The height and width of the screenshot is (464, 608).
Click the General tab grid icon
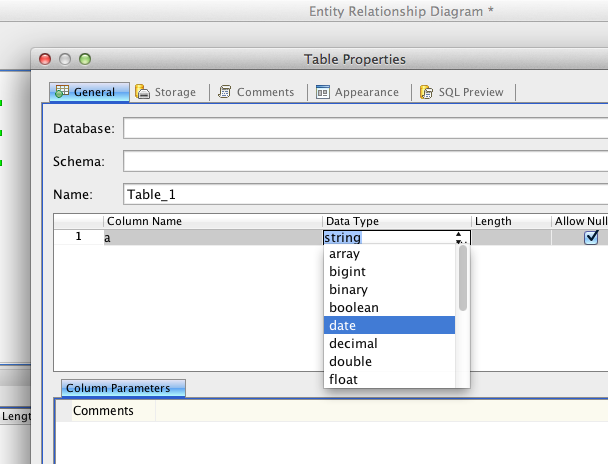pos(62,92)
